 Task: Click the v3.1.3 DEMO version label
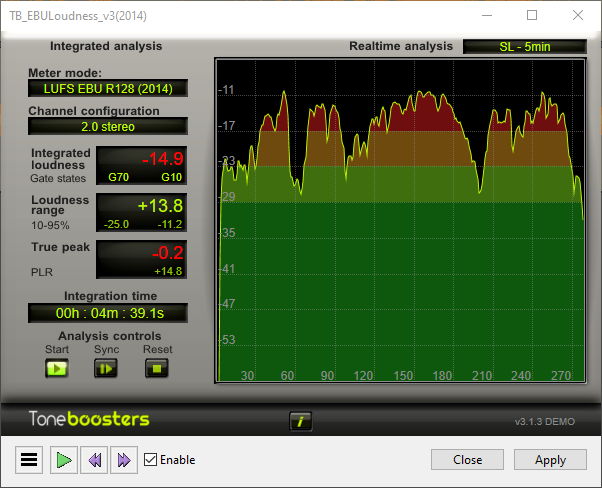point(545,422)
